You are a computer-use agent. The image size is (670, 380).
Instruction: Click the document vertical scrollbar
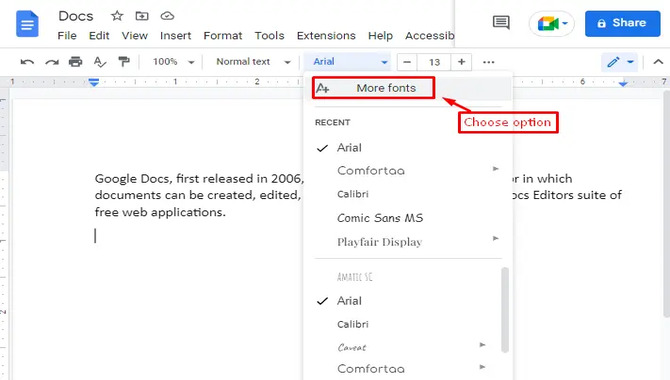[x=667, y=205]
